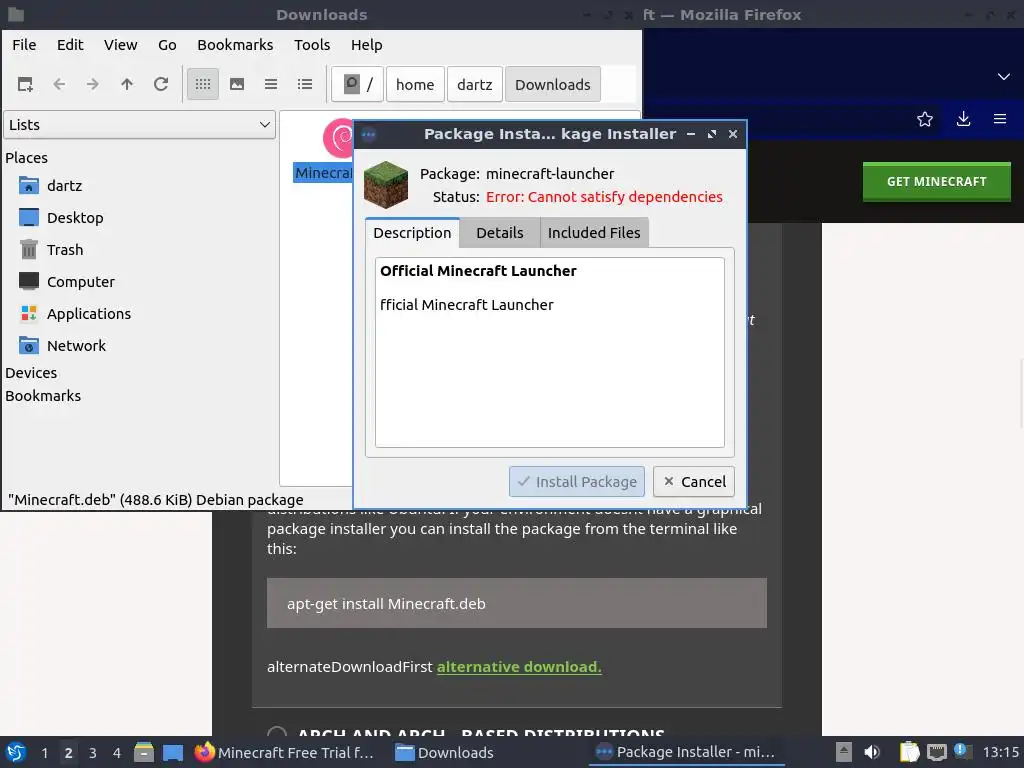Viewport: 1024px width, 768px height.
Task: Cancel the package installer
Action: tap(694, 482)
